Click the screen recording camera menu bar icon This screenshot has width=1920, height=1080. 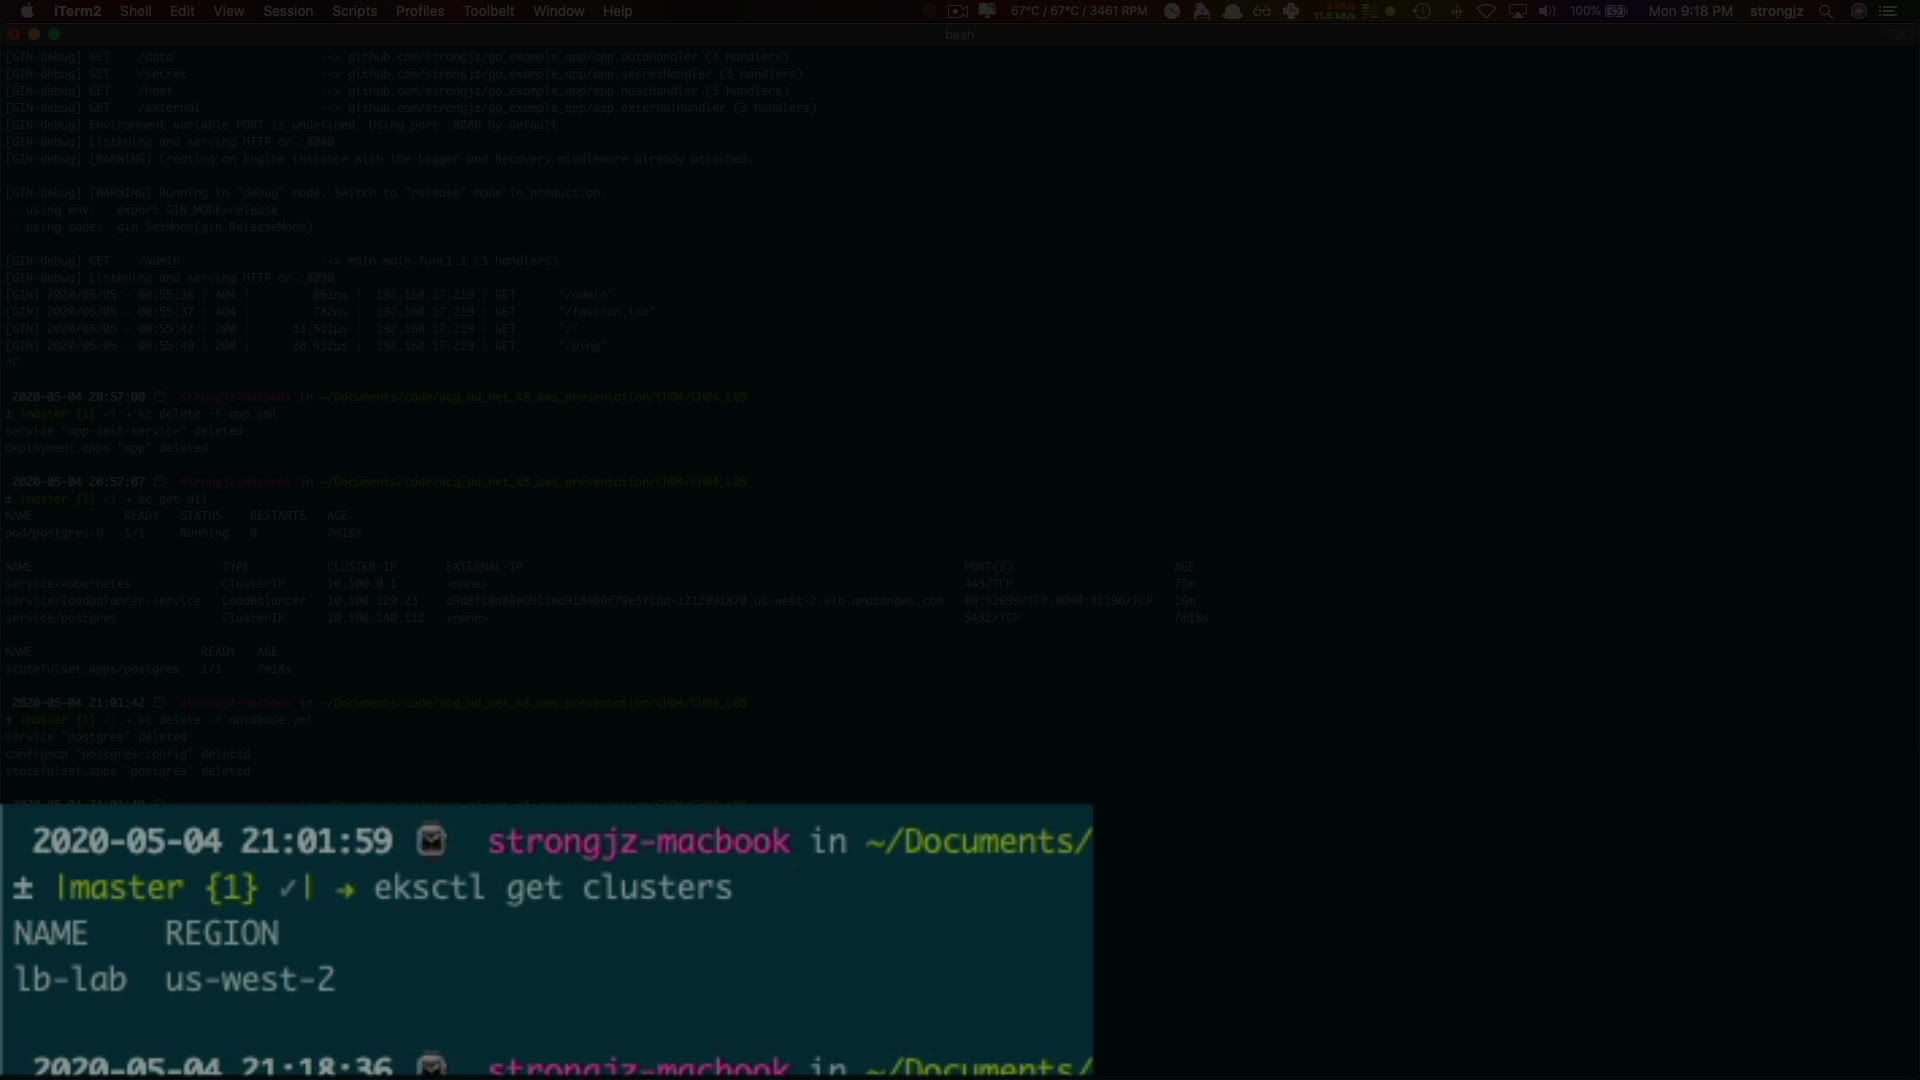coord(958,11)
